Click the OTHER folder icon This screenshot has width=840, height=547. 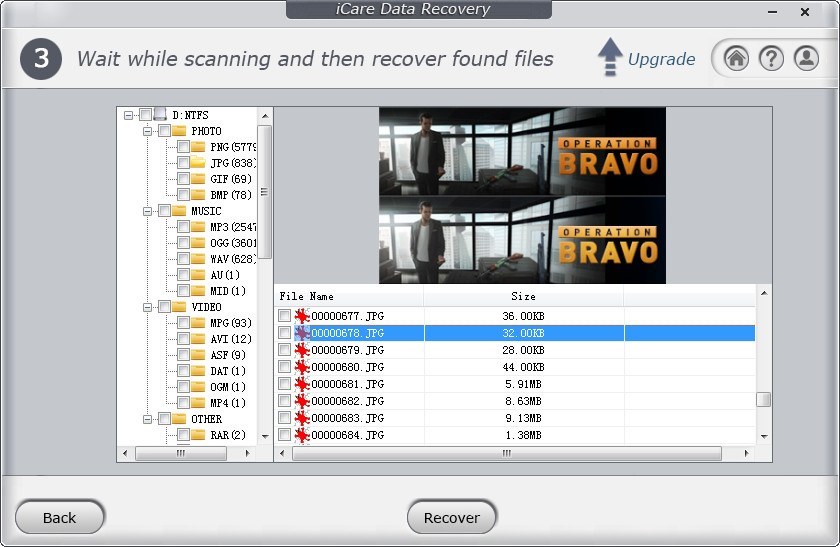click(x=179, y=418)
